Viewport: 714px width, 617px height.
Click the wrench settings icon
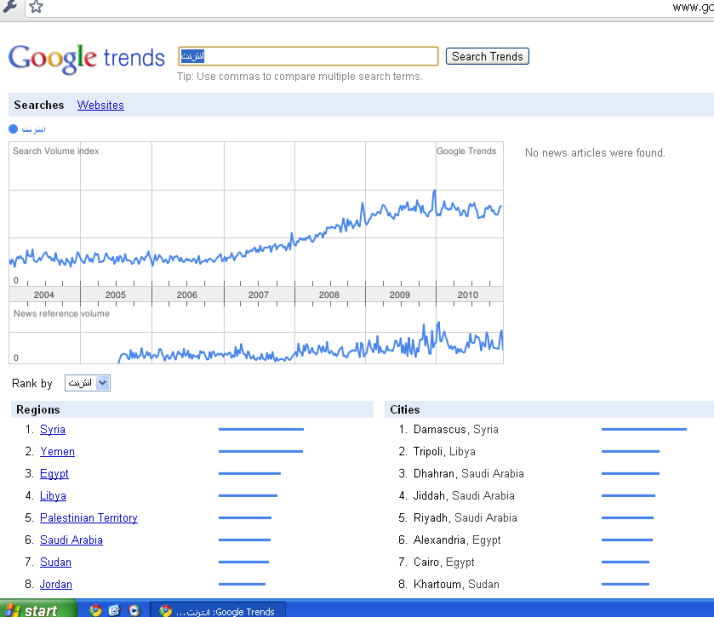[10, 6]
